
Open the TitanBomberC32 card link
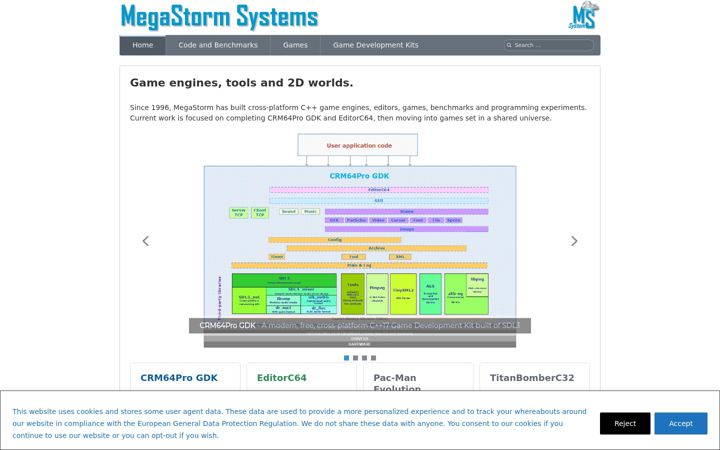pos(532,378)
